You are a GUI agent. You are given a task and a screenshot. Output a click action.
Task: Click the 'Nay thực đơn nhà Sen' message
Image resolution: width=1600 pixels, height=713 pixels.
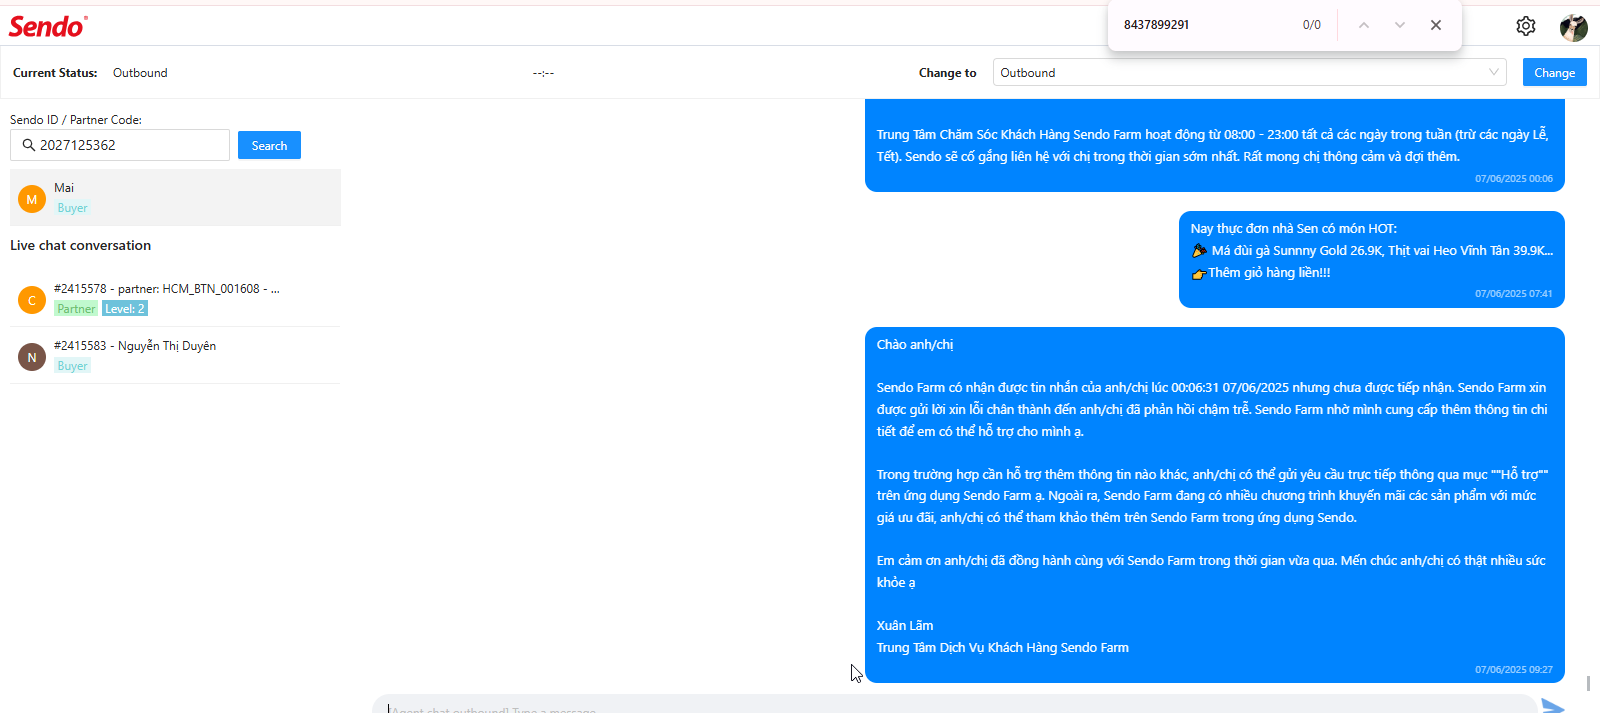(1371, 259)
